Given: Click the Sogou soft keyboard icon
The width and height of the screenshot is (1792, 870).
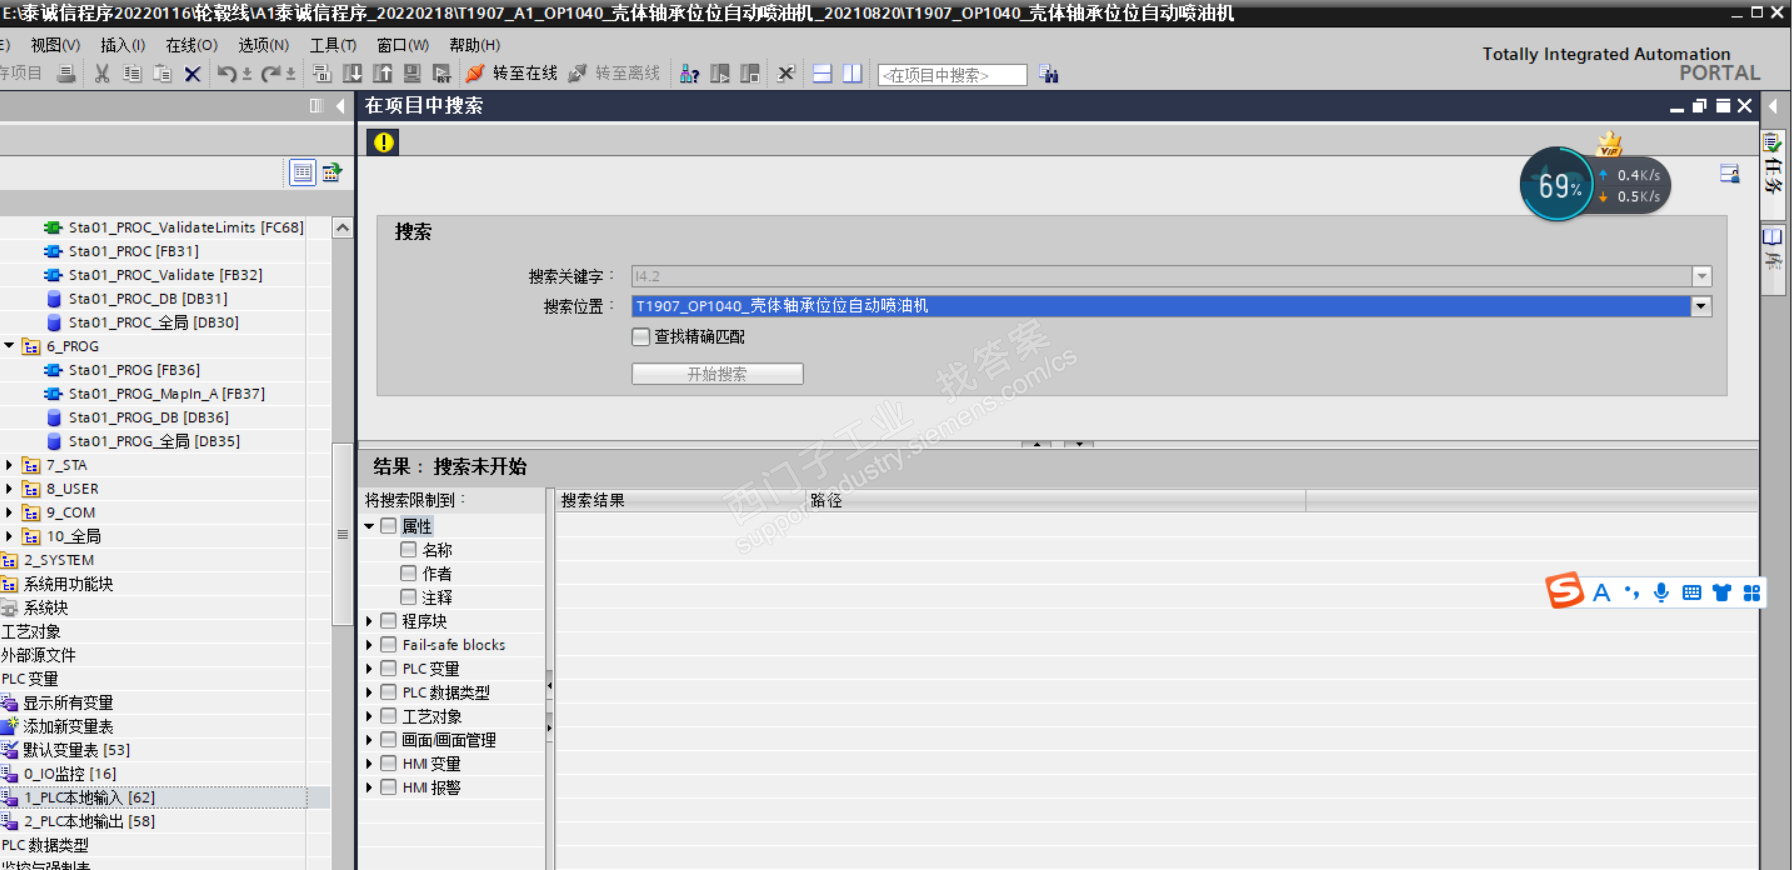Looking at the screenshot, I should point(1691,592).
